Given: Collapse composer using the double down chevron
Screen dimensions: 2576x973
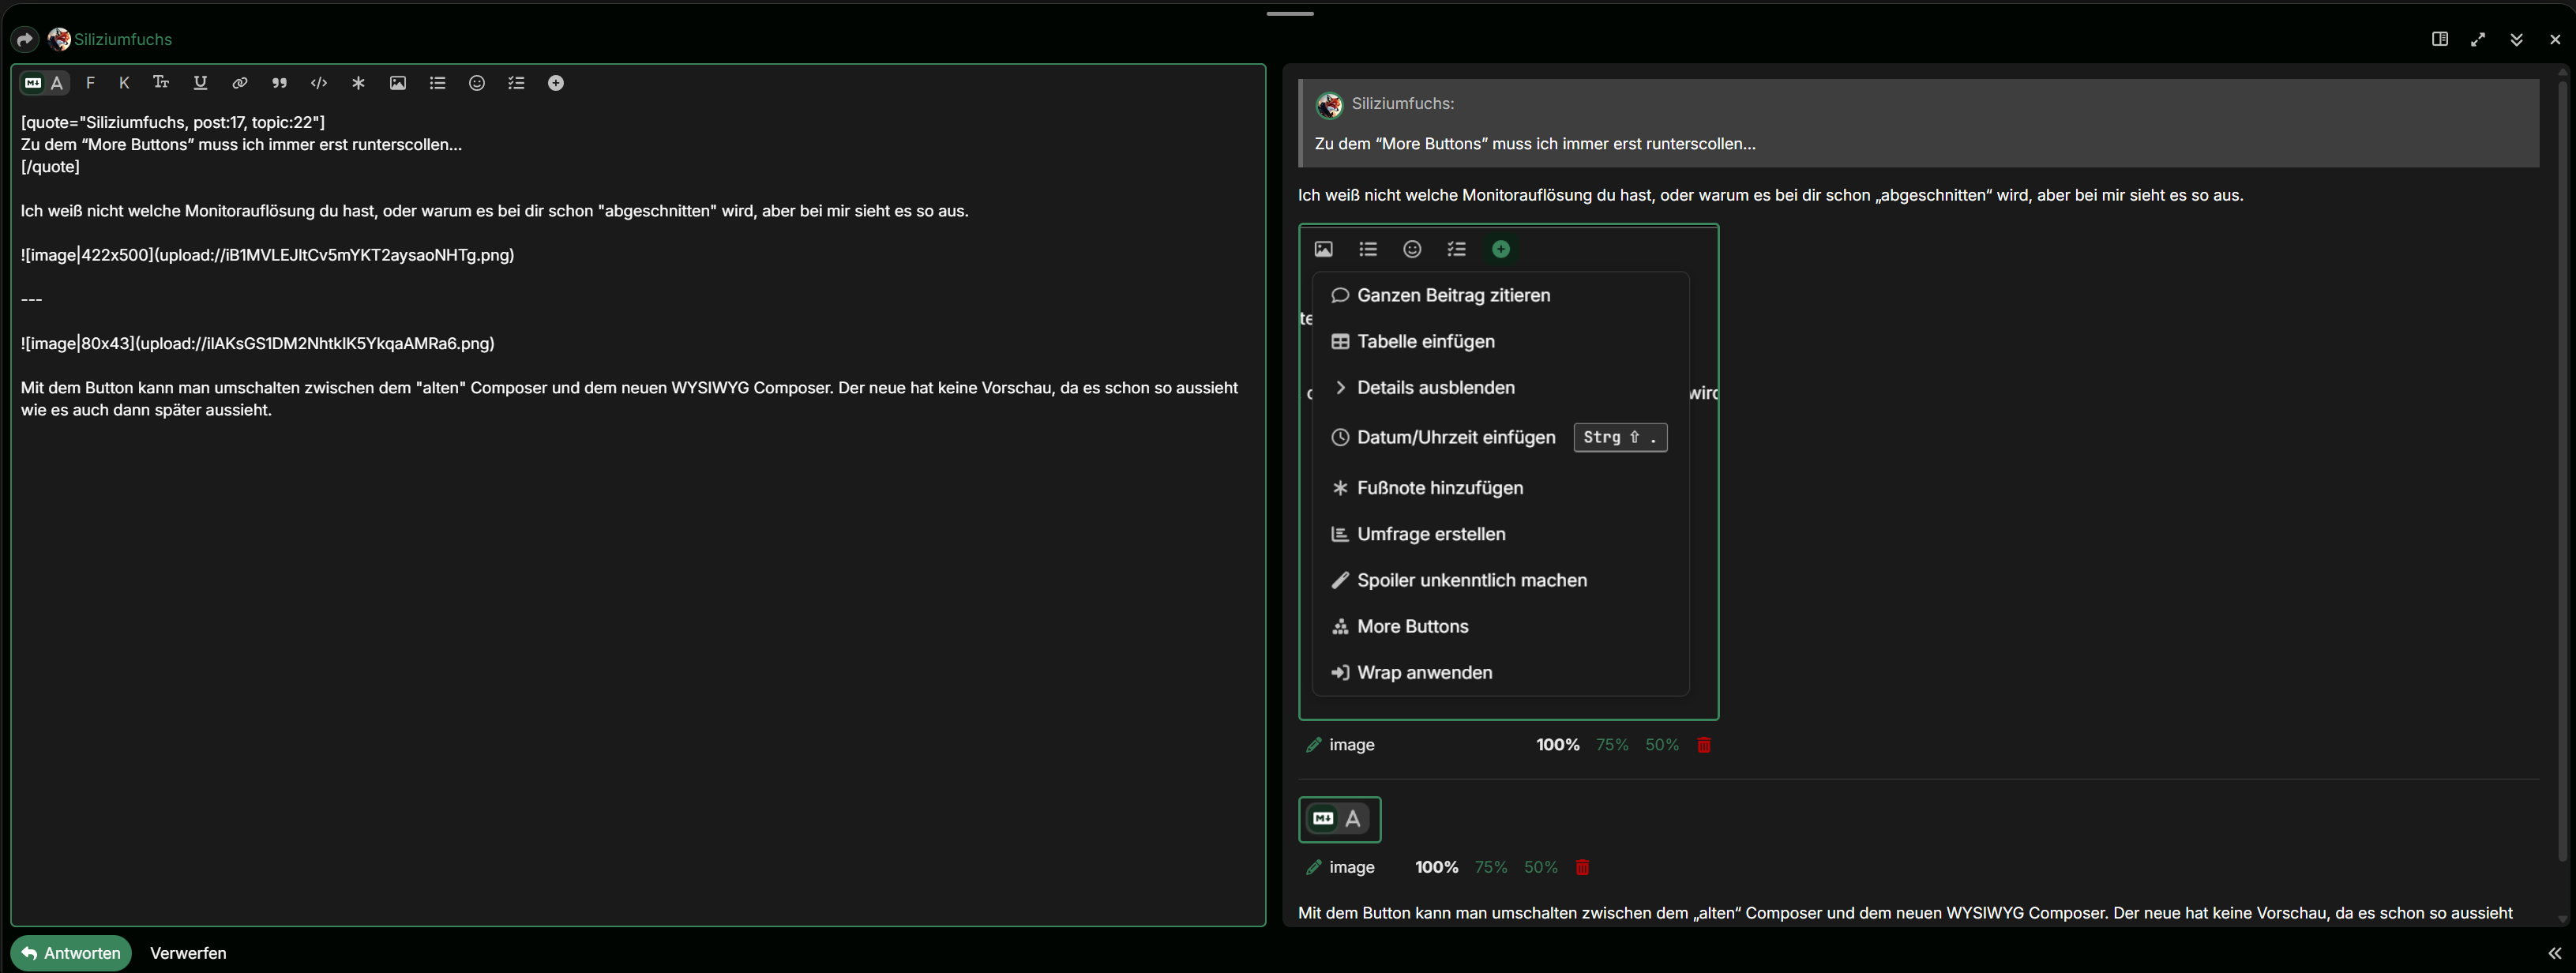Looking at the screenshot, I should (2516, 39).
